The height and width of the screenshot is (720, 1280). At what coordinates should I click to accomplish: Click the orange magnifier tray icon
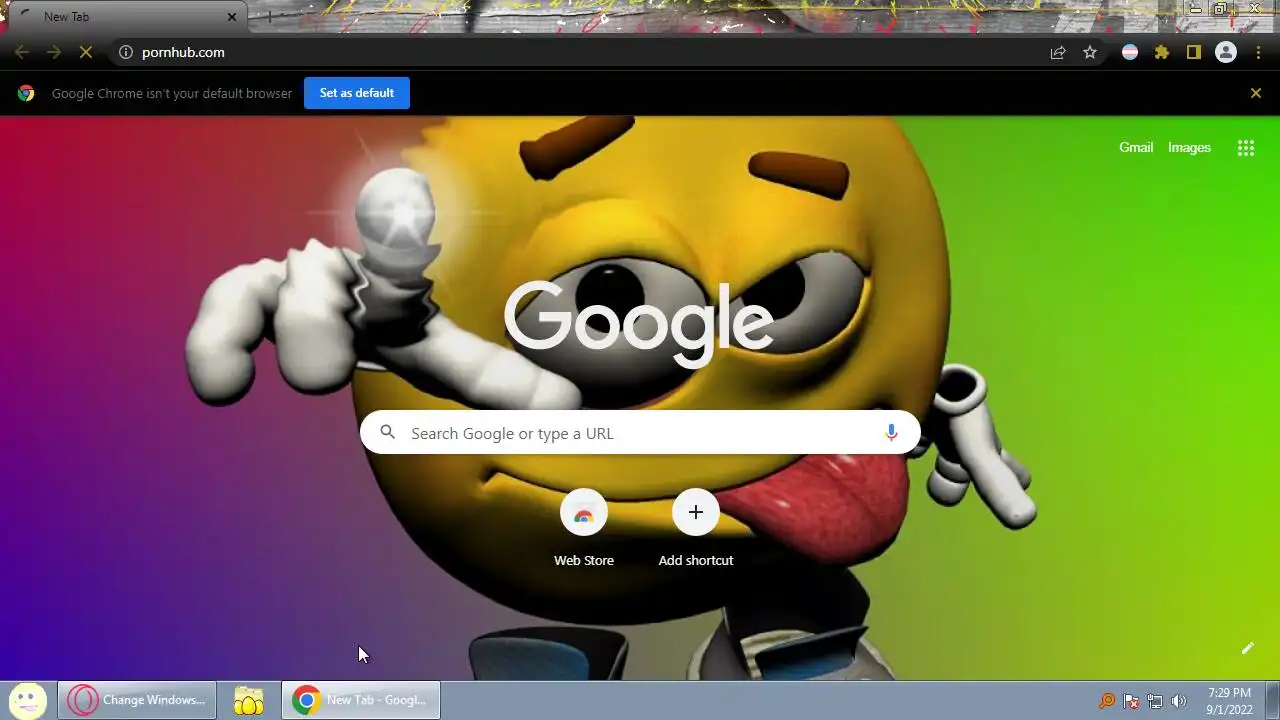pyautogui.click(x=1107, y=701)
